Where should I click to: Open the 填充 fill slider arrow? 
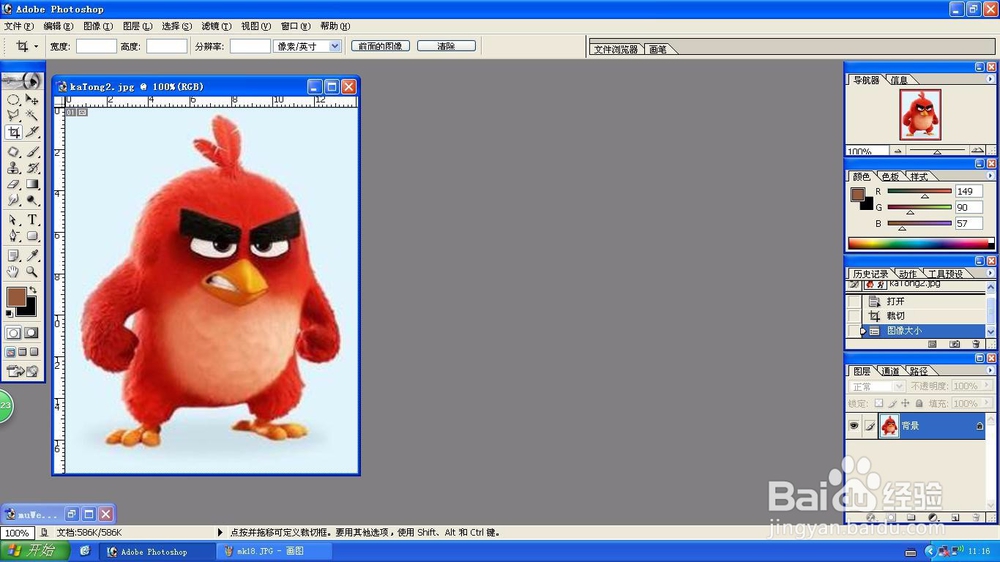[x=987, y=403]
